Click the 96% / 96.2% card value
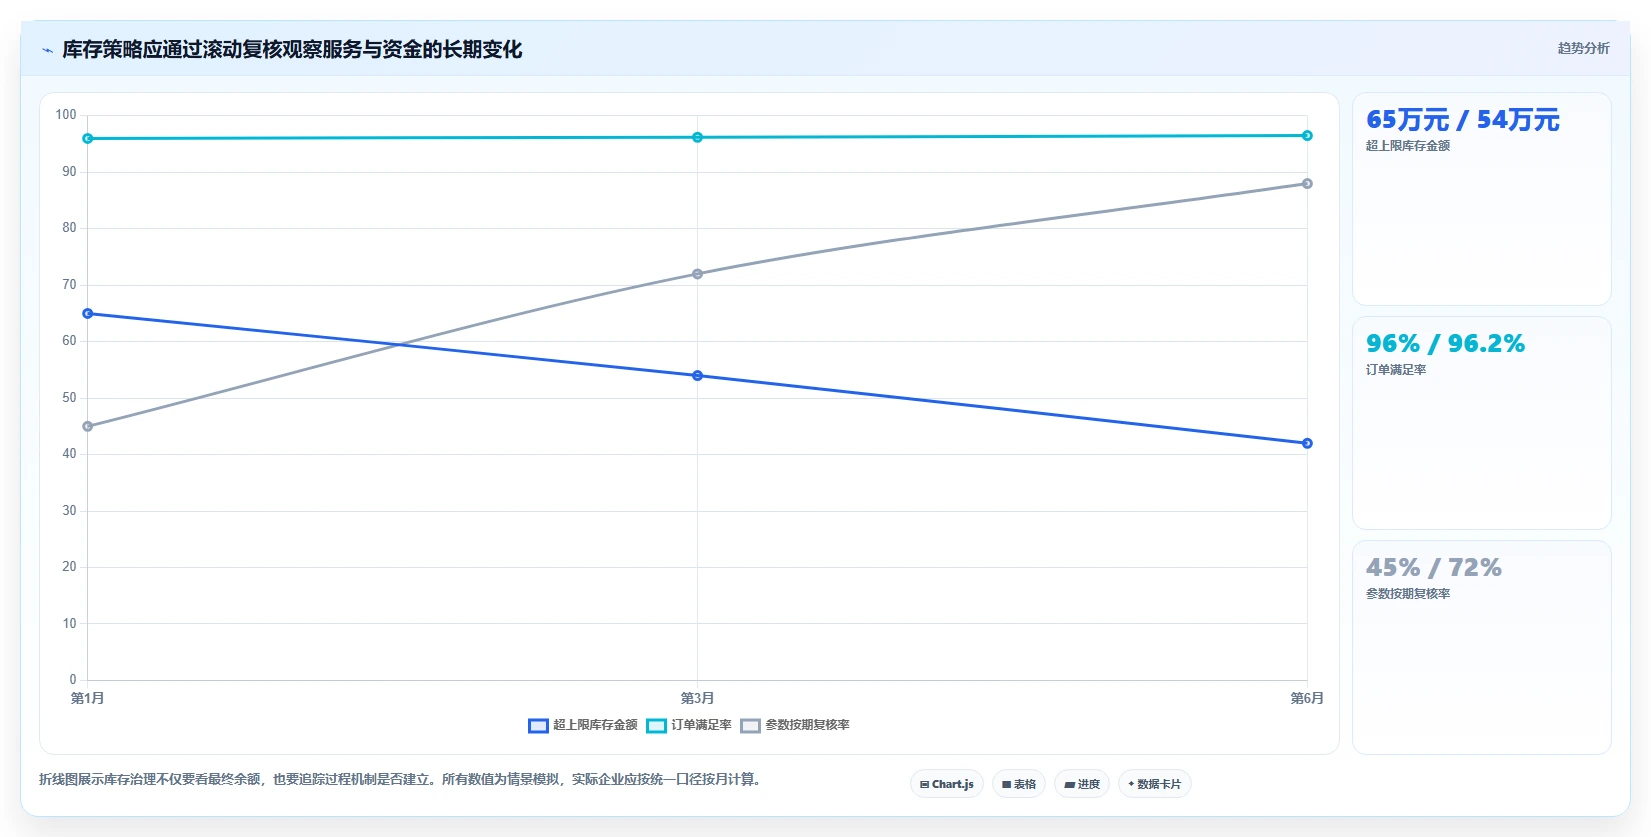Image resolution: width=1651 pixels, height=837 pixels. (x=1446, y=344)
